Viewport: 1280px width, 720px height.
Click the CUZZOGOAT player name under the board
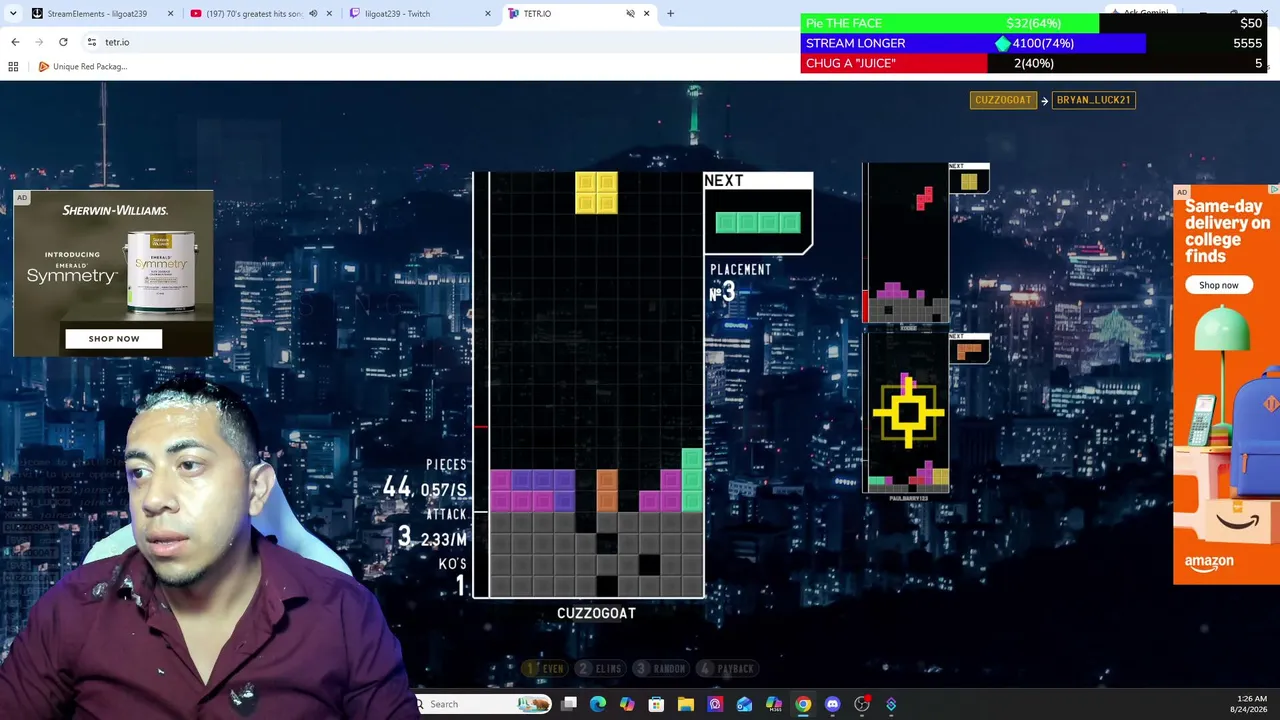596,613
